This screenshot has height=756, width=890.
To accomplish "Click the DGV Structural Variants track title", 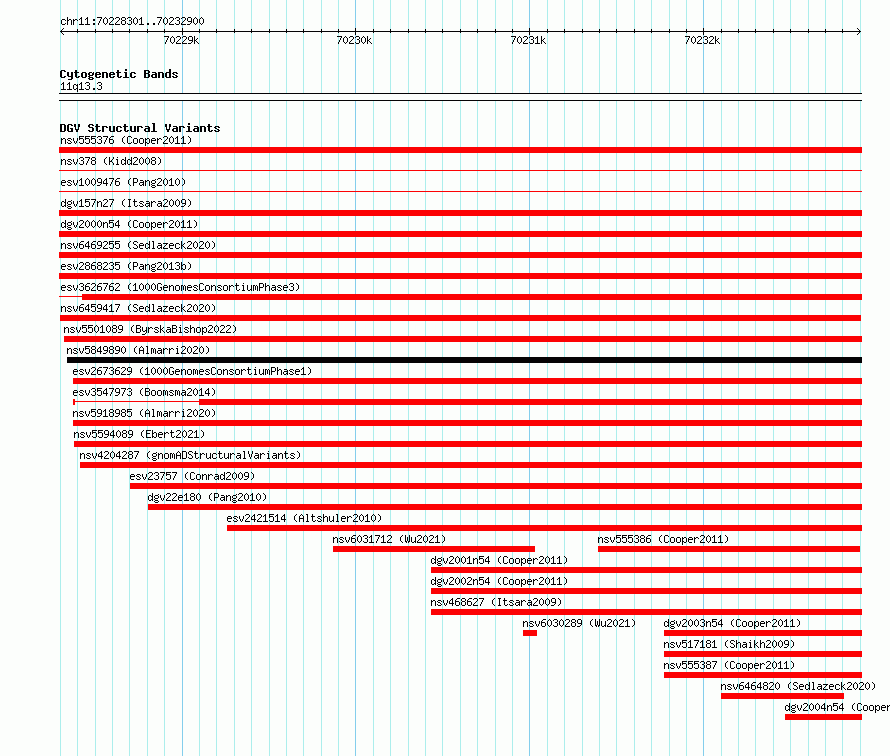I will [x=140, y=128].
